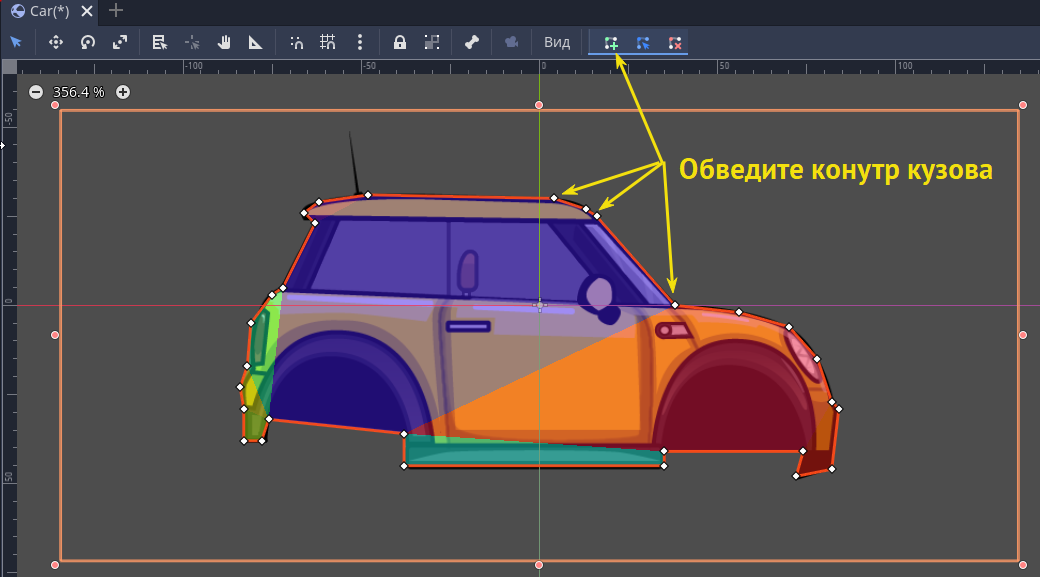This screenshot has width=1040, height=577.
Task: Select the edit polygon points tool
Action: tap(643, 43)
